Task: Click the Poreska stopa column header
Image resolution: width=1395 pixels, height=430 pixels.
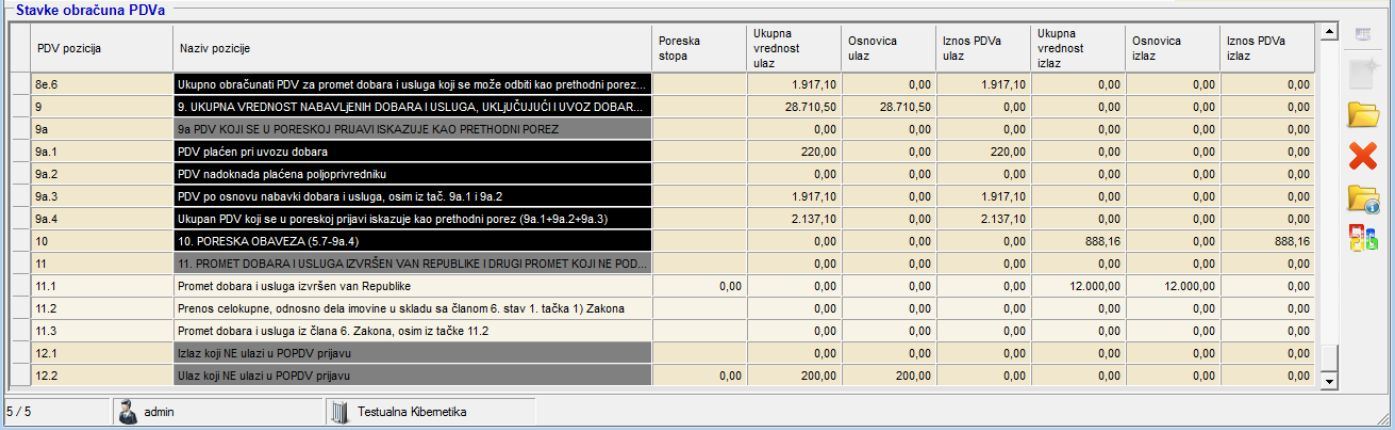Action: pyautogui.click(x=694, y=48)
